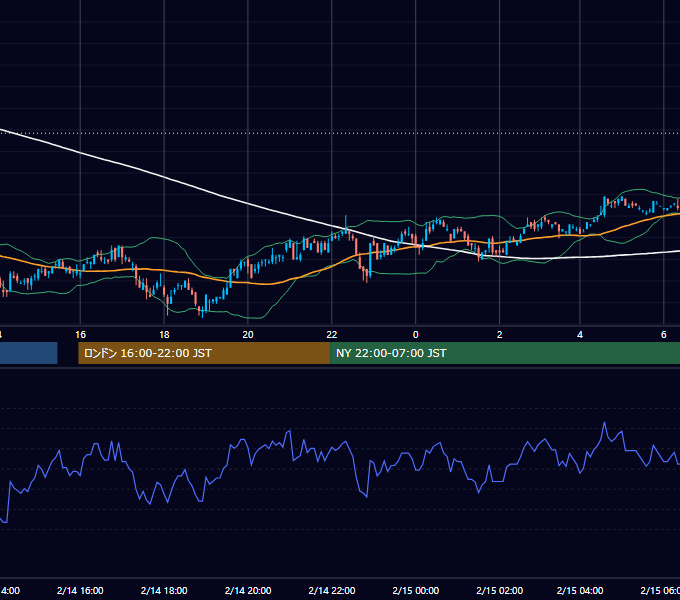This screenshot has height=600, width=680.
Task: Click the 2/14 22:00 date label
Action: [x=332, y=591]
